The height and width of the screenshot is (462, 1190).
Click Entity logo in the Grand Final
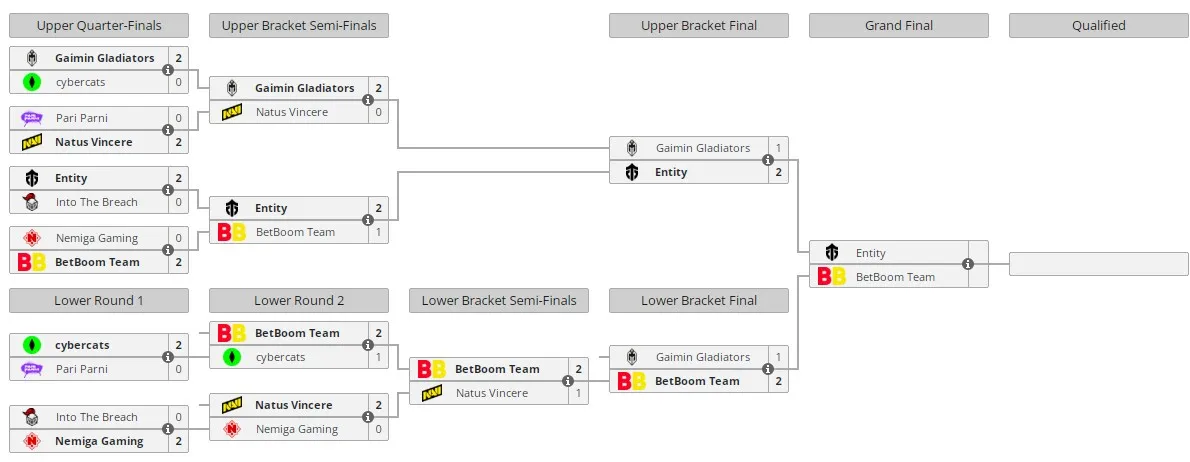832,253
